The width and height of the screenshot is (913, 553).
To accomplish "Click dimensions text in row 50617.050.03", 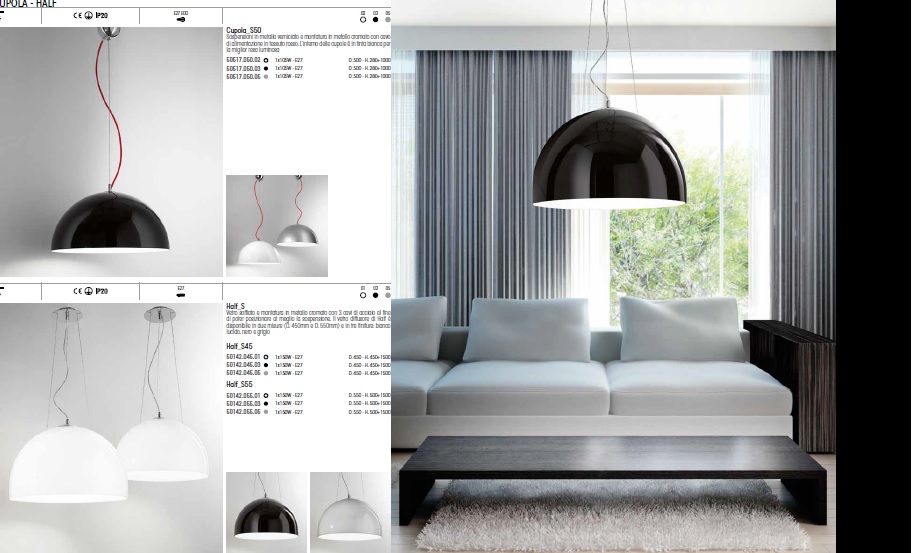I will (370, 68).
